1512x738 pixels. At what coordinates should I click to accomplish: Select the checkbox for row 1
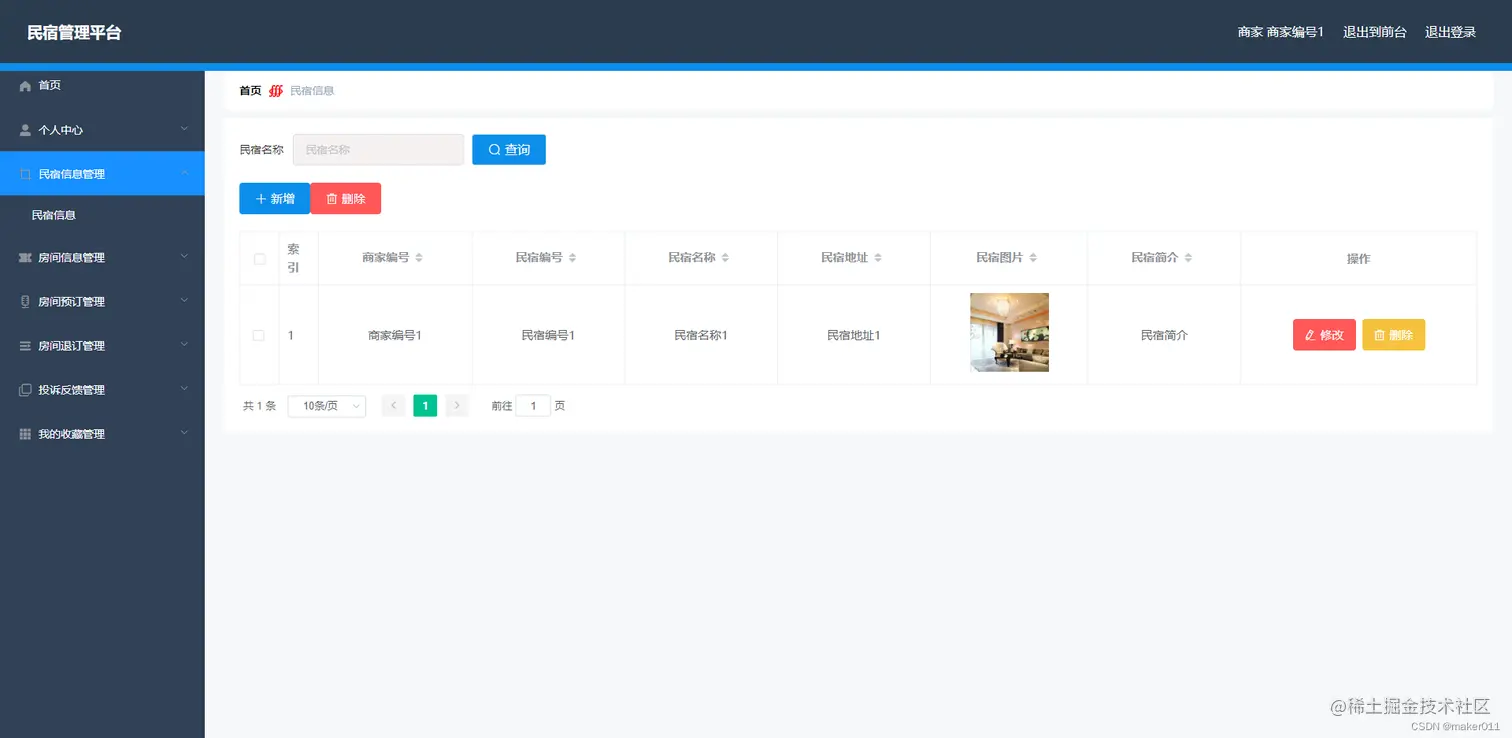[x=259, y=336]
